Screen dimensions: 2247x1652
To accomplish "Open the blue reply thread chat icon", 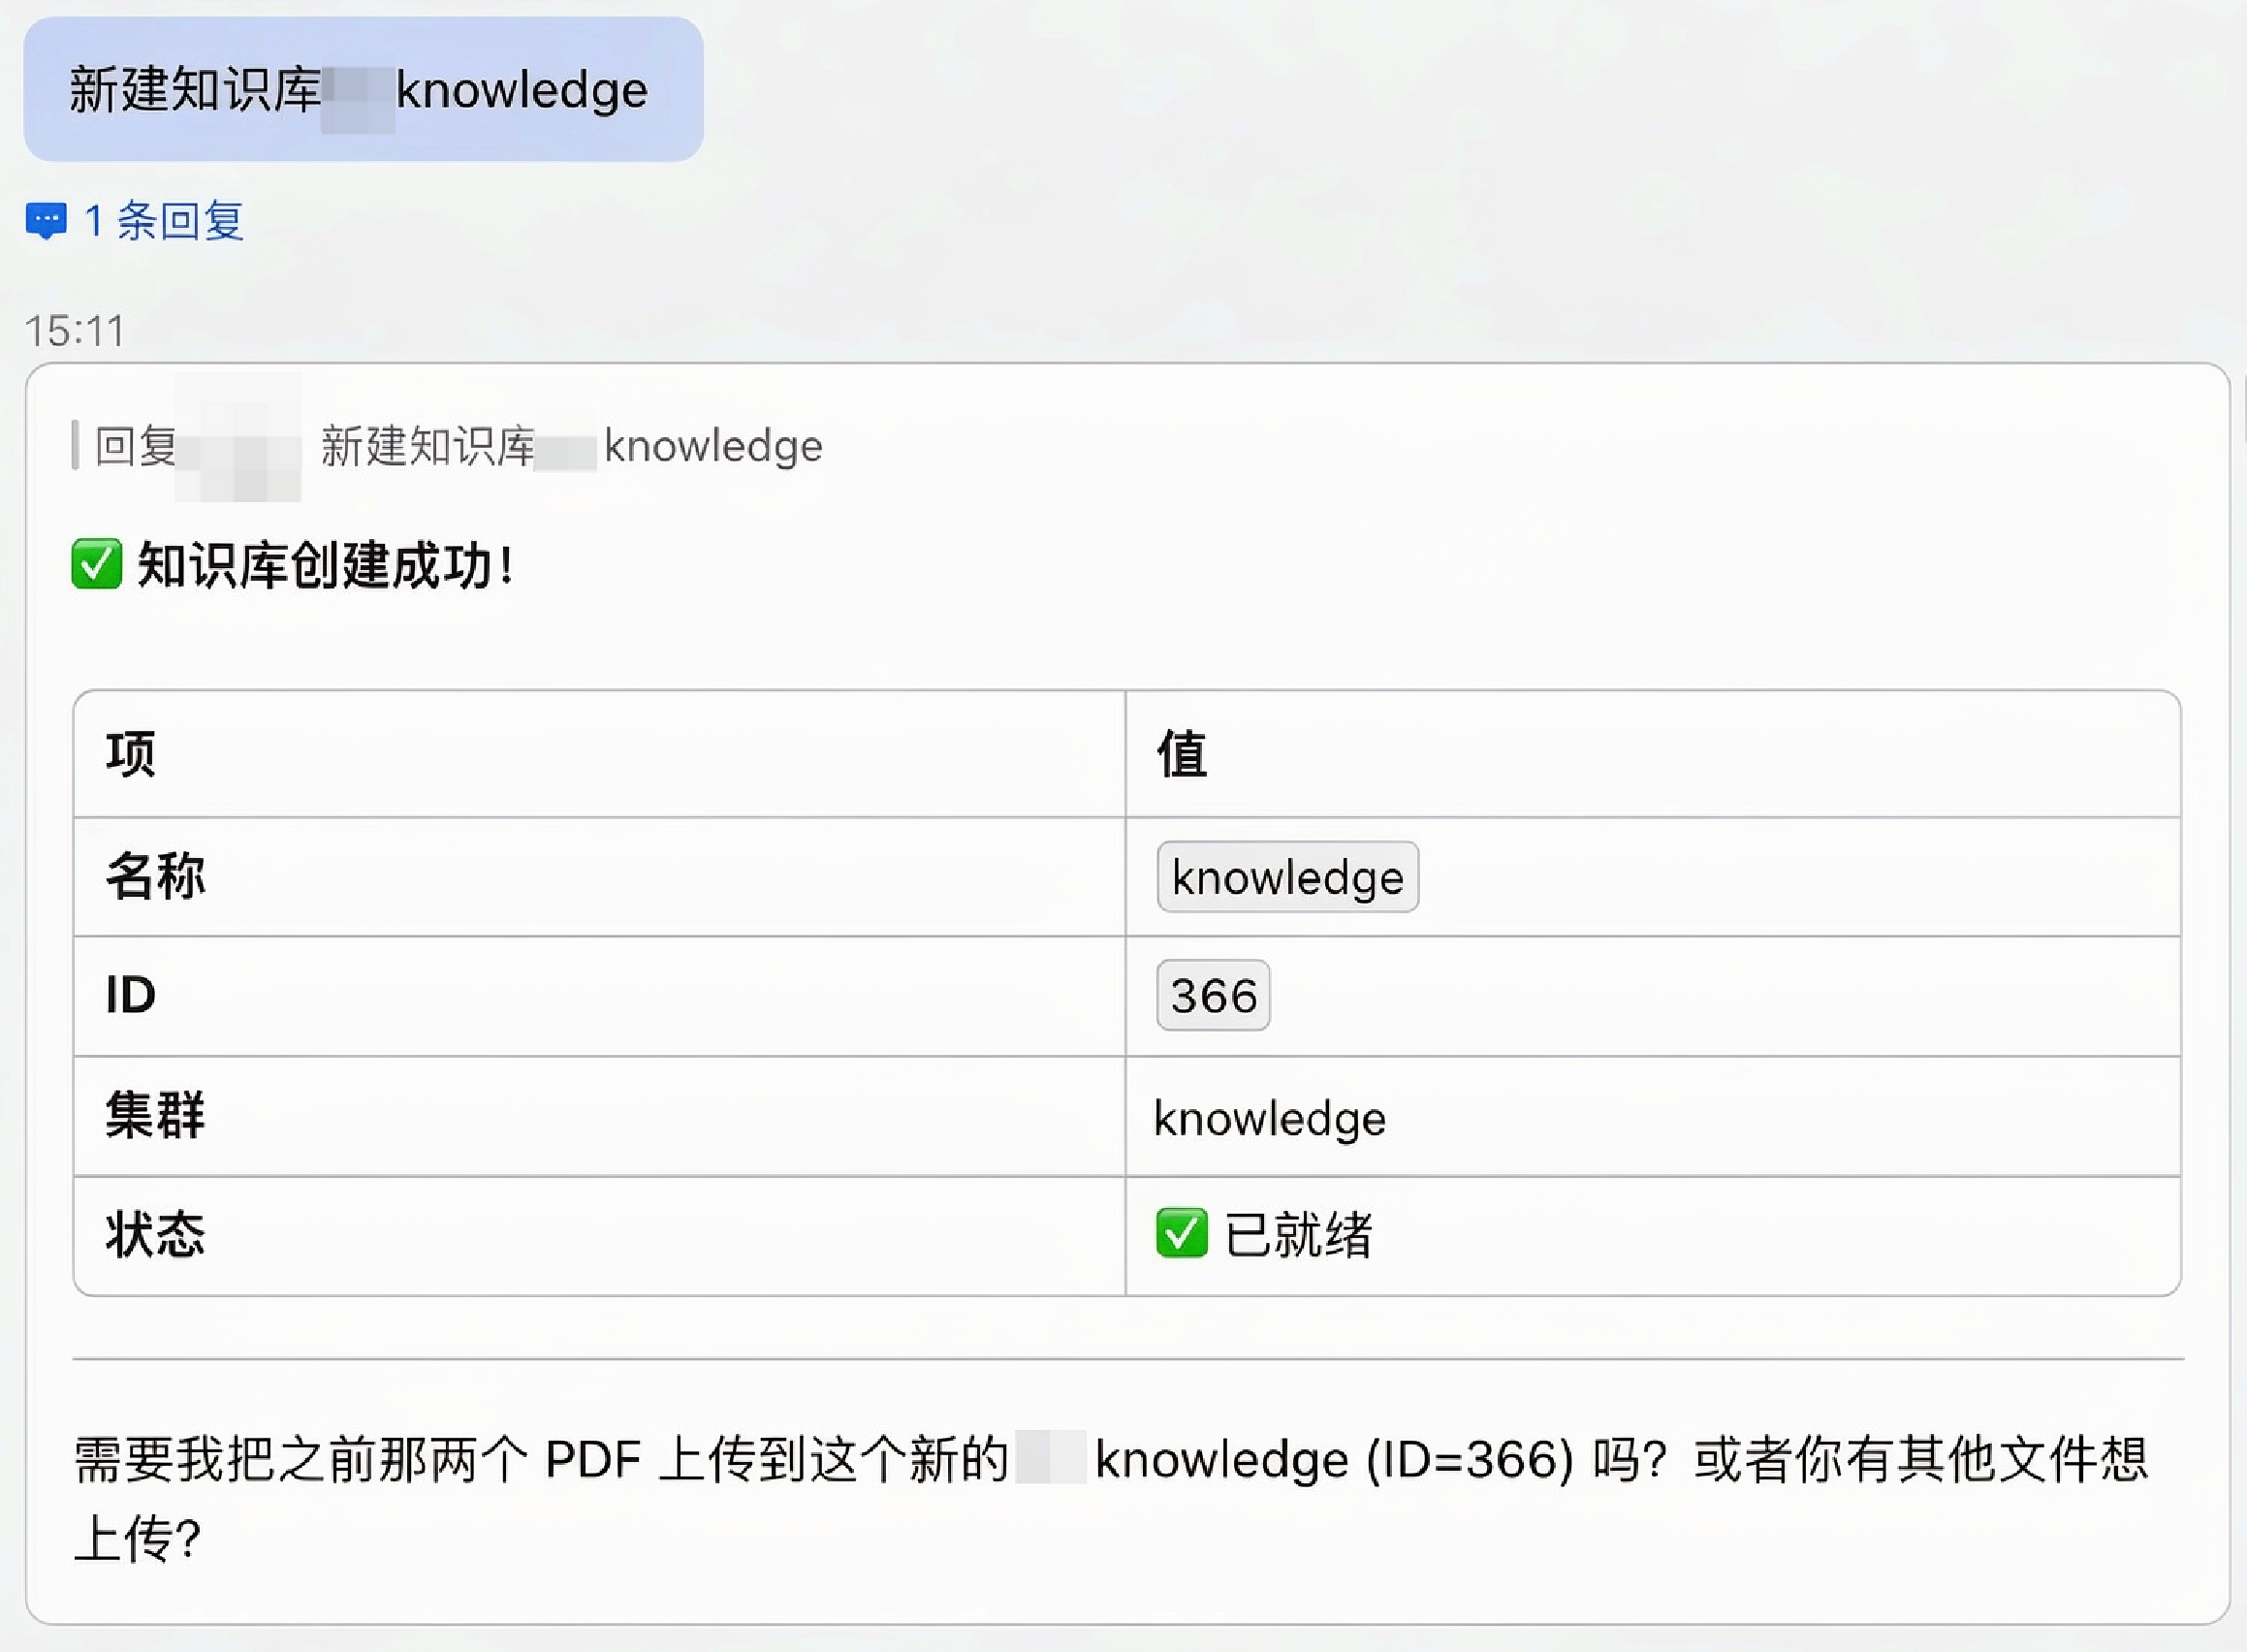I will click(46, 221).
